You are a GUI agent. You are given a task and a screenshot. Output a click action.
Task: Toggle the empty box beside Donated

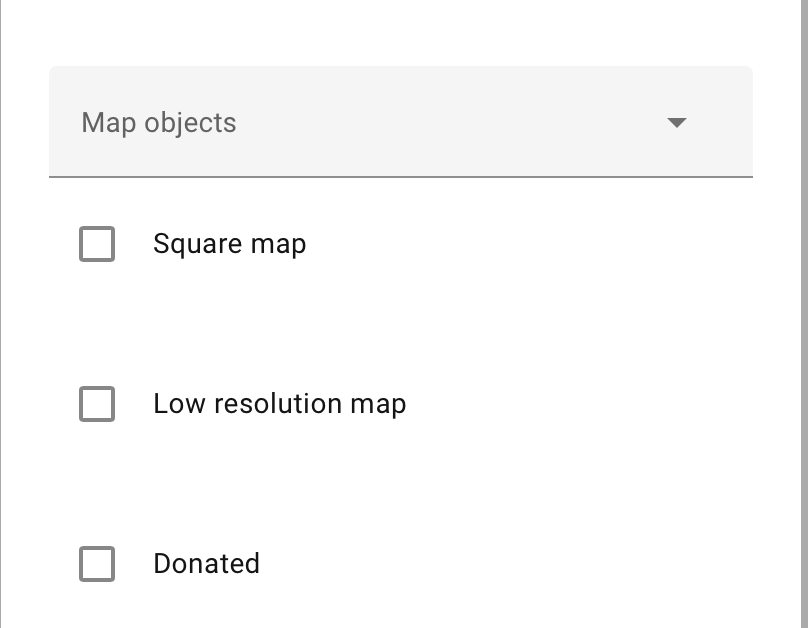pyautogui.click(x=97, y=564)
